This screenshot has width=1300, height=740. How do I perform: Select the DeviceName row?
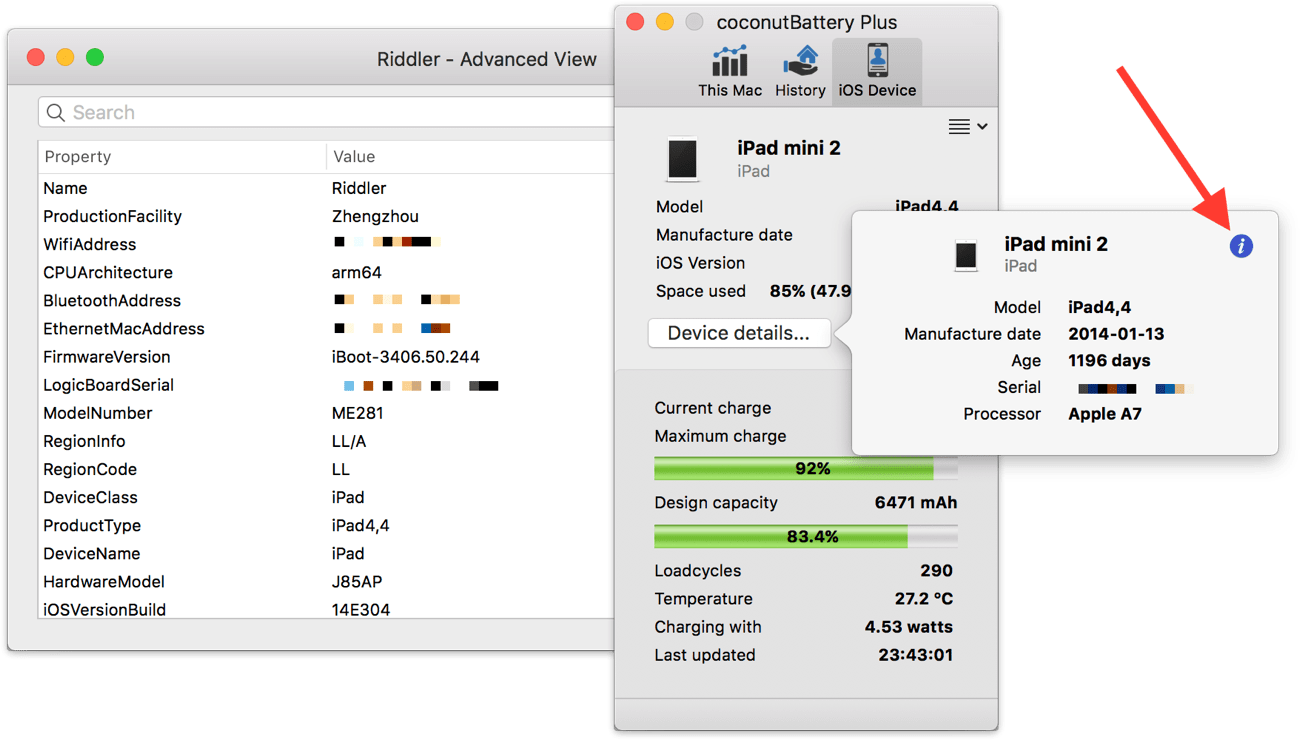327,553
